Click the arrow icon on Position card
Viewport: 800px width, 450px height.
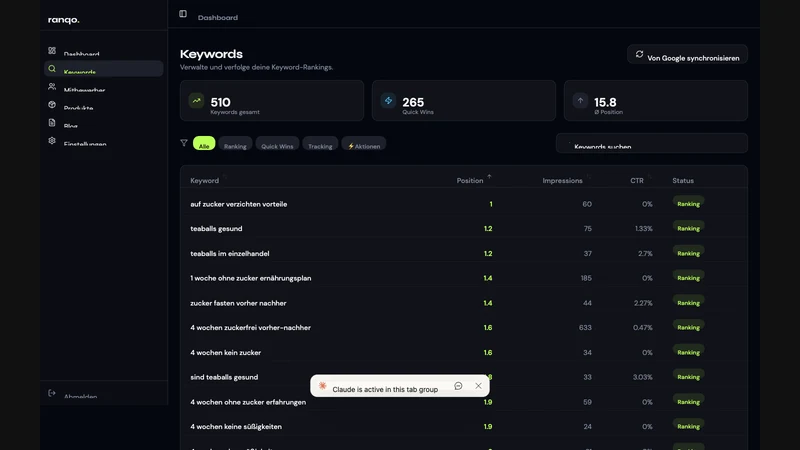pyautogui.click(x=580, y=101)
